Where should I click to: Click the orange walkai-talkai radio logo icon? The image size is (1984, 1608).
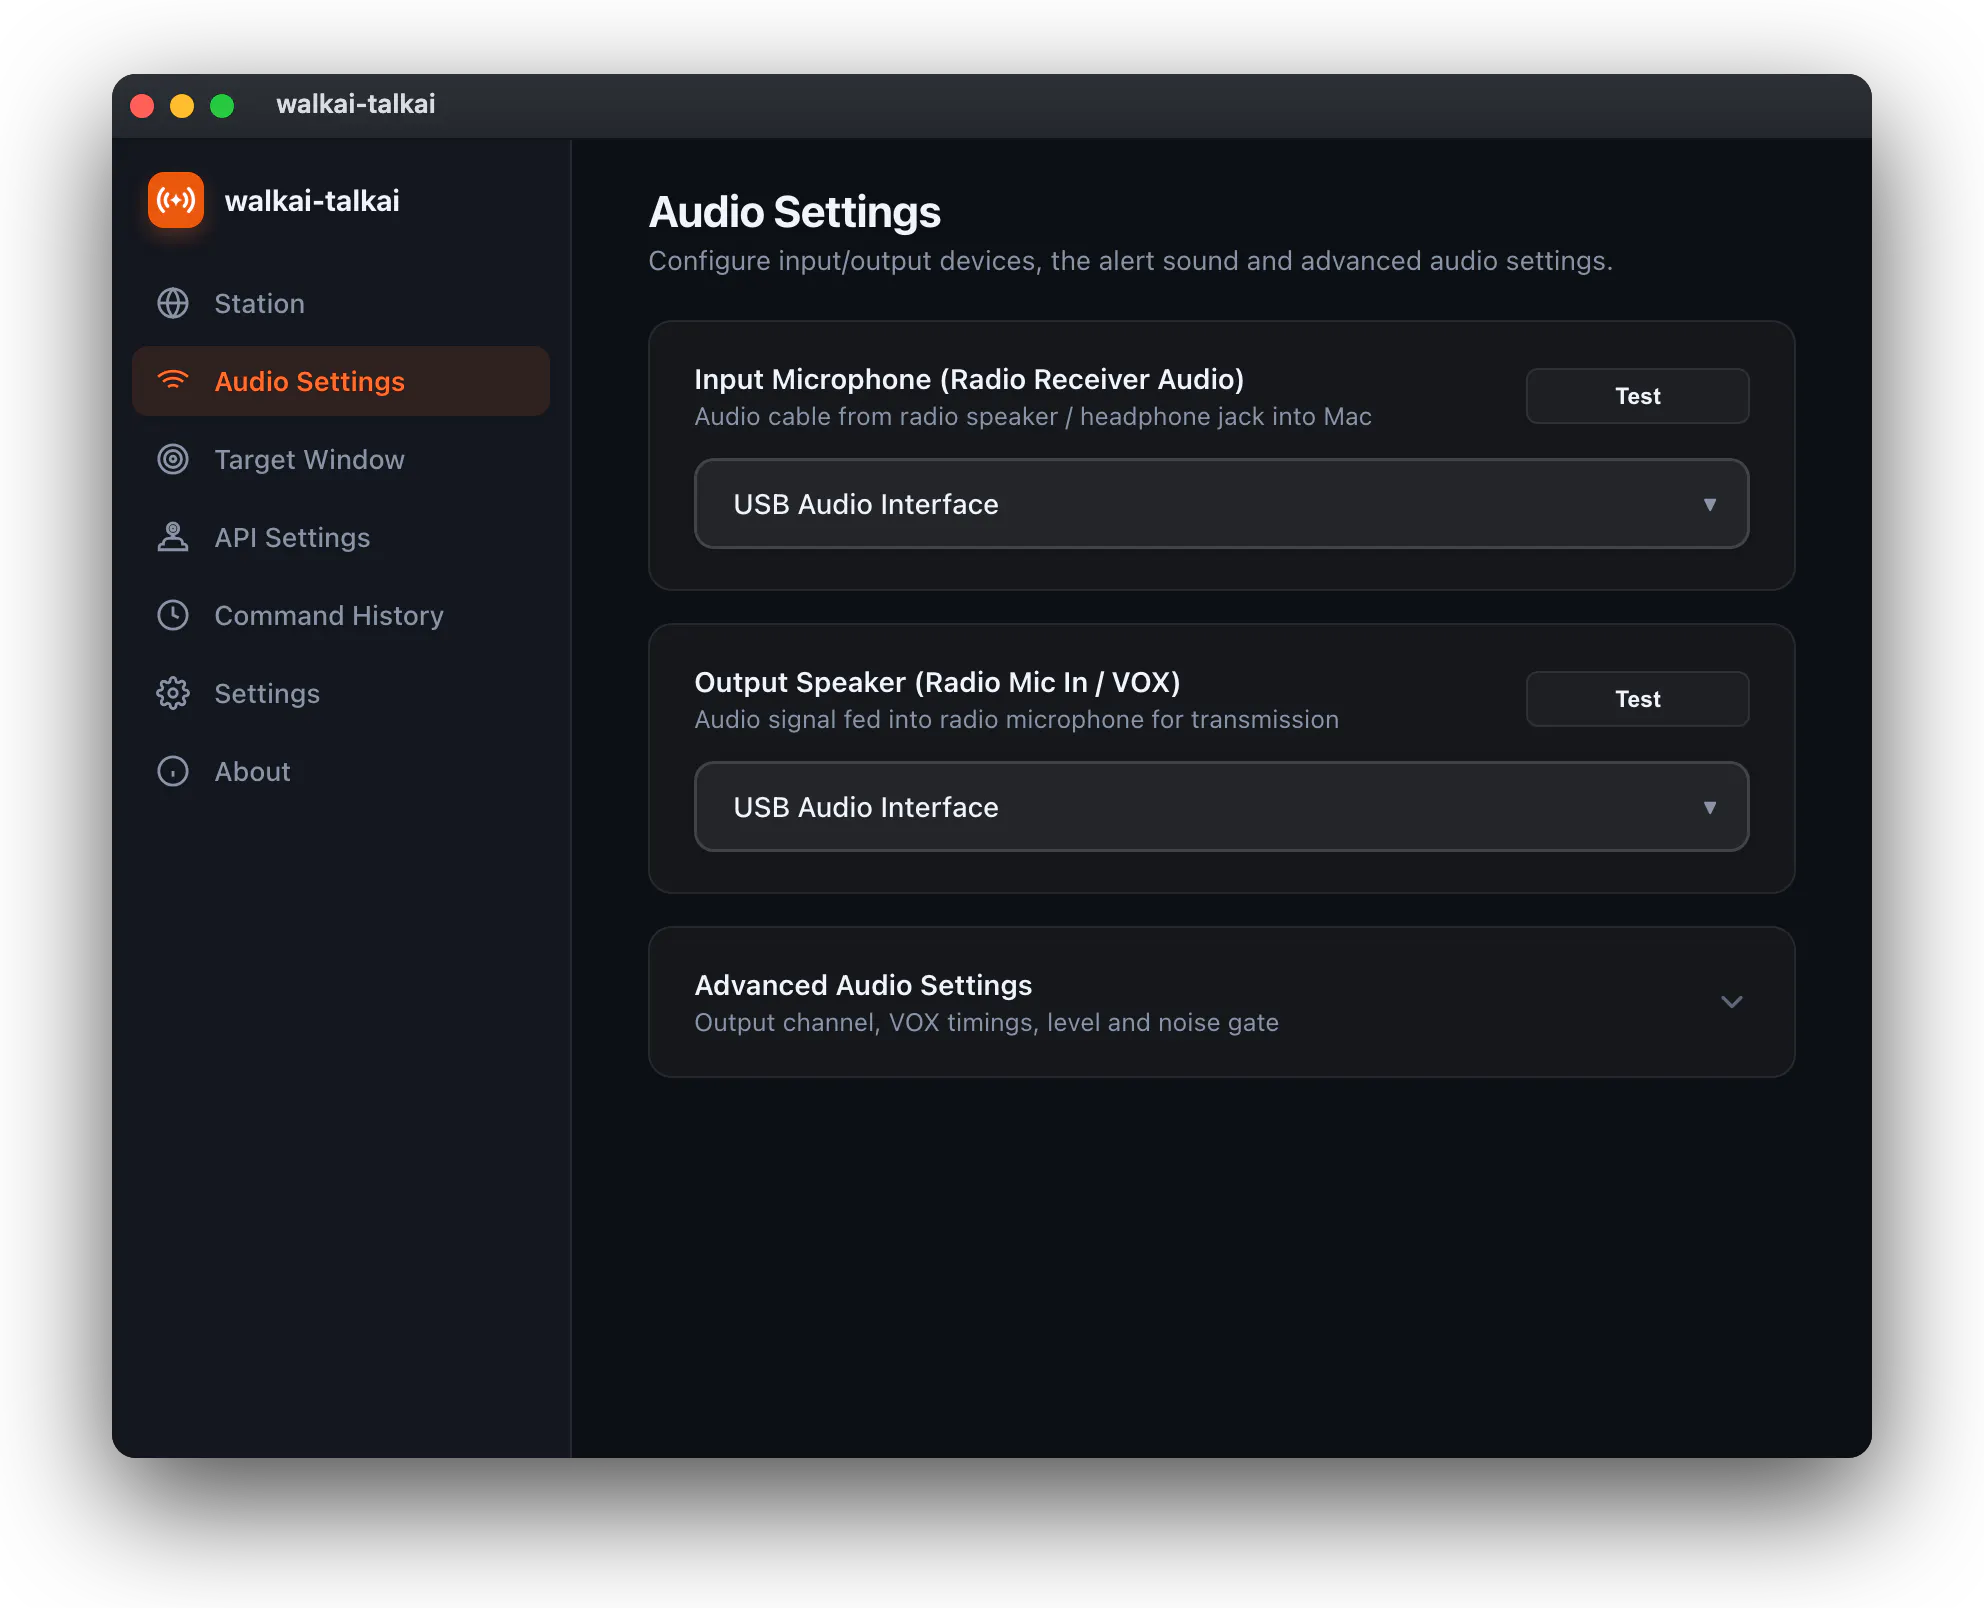(176, 200)
